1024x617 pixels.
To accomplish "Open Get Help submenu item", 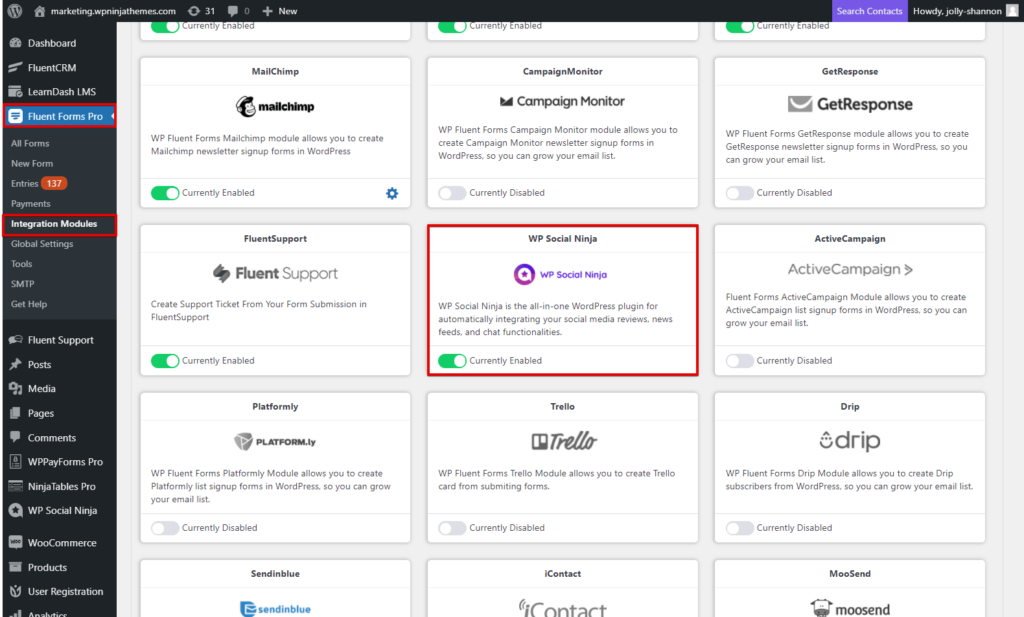I will coord(29,304).
